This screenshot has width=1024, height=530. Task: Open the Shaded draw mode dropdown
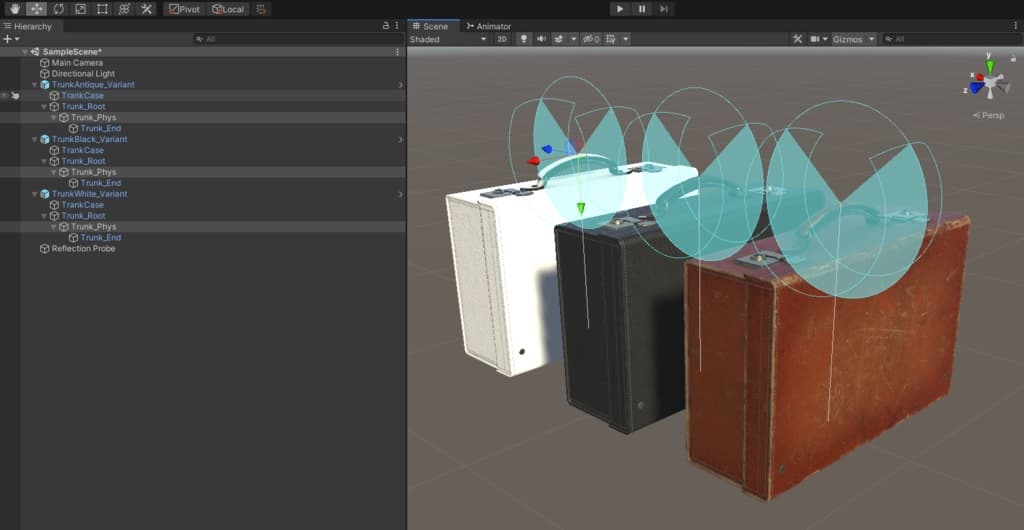click(448, 39)
